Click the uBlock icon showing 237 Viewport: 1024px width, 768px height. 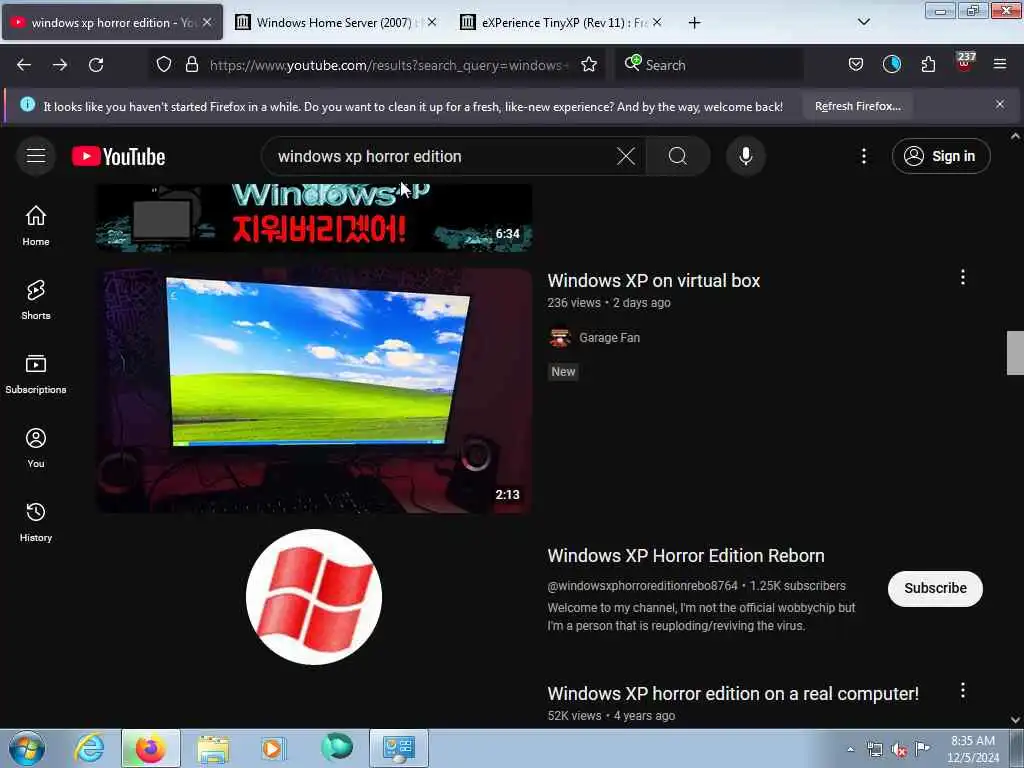point(965,63)
